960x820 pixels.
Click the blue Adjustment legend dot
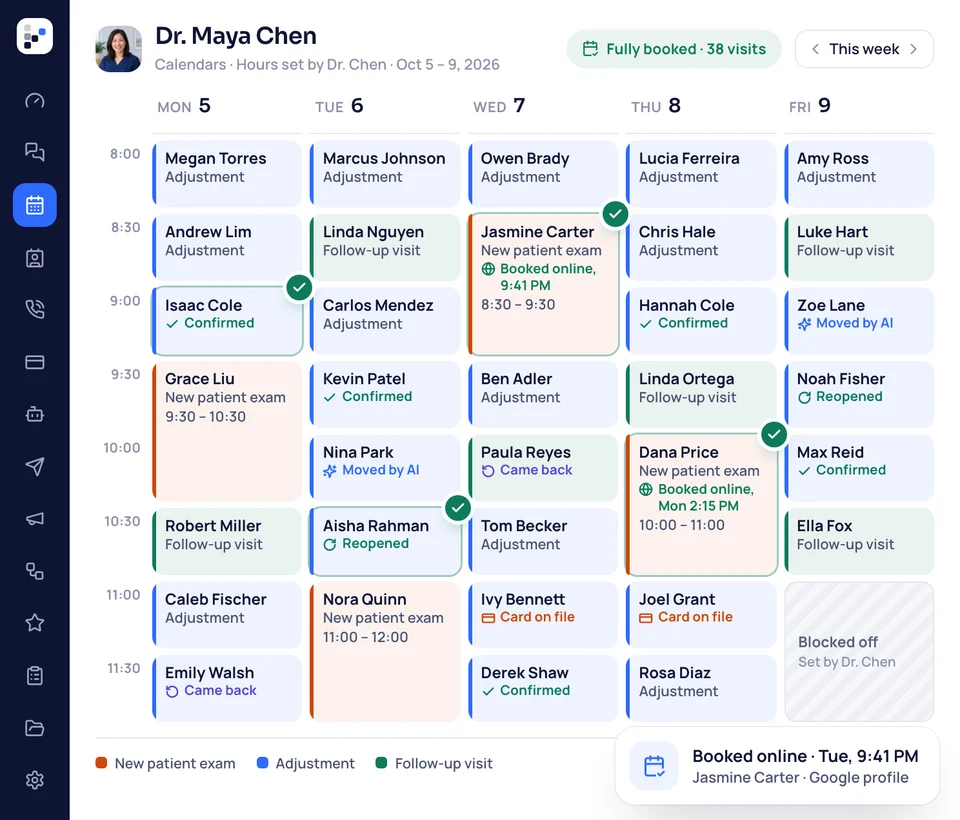pyautogui.click(x=262, y=763)
